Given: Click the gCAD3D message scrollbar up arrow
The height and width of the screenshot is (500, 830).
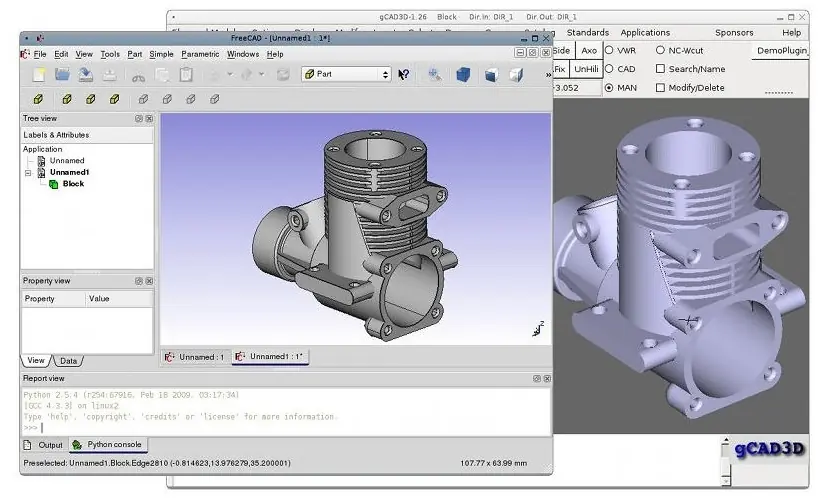Looking at the screenshot, I should tap(726, 440).
